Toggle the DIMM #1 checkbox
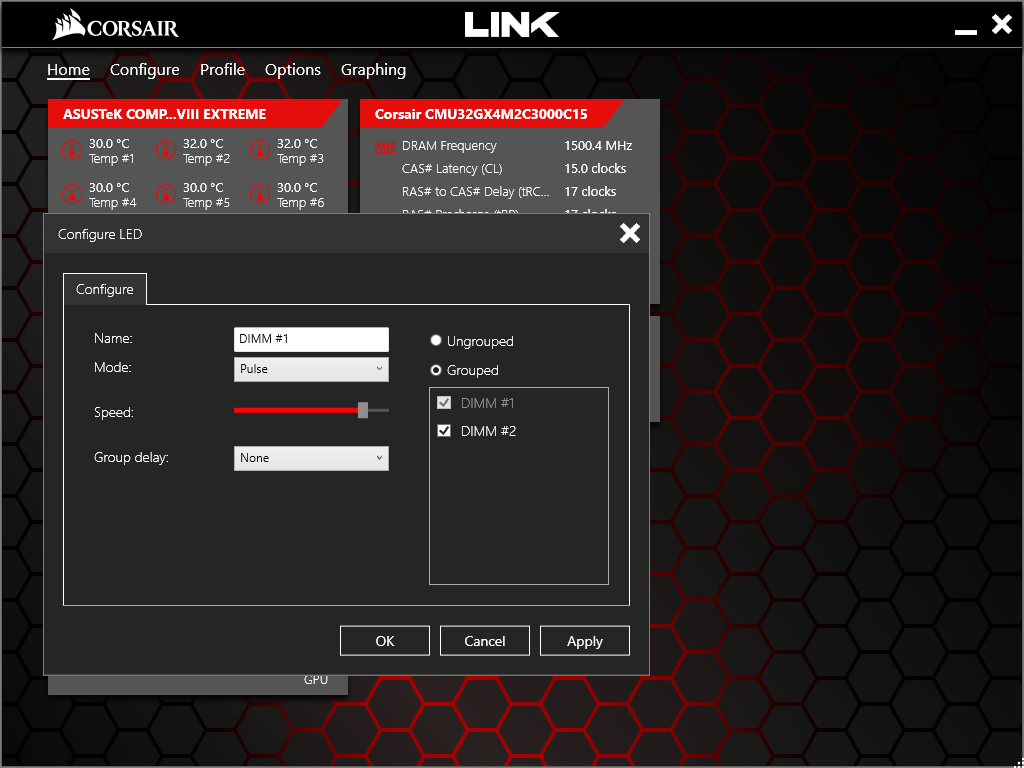 (x=444, y=403)
